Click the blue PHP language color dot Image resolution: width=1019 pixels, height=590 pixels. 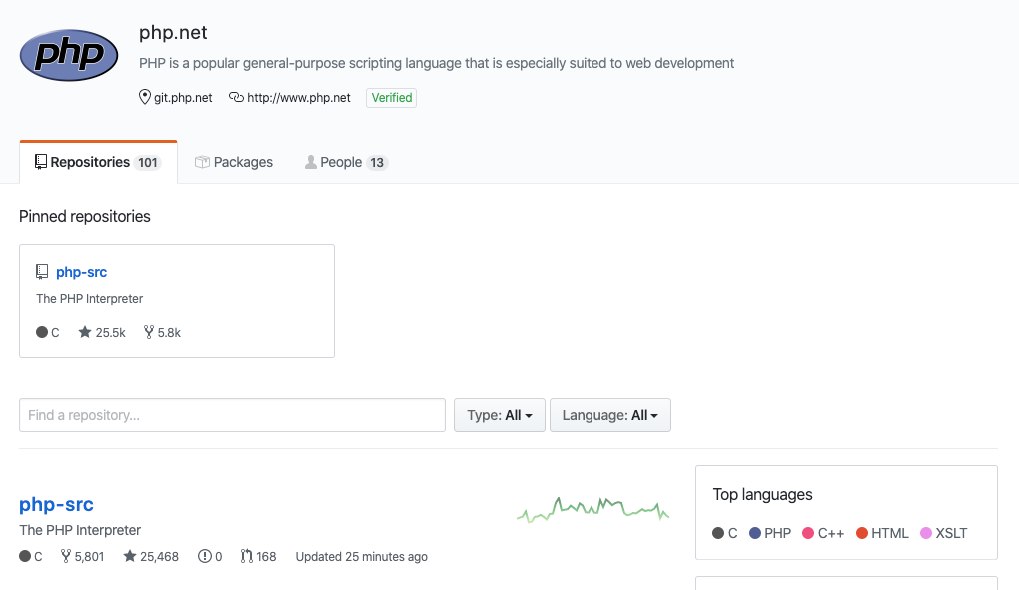[x=755, y=533]
